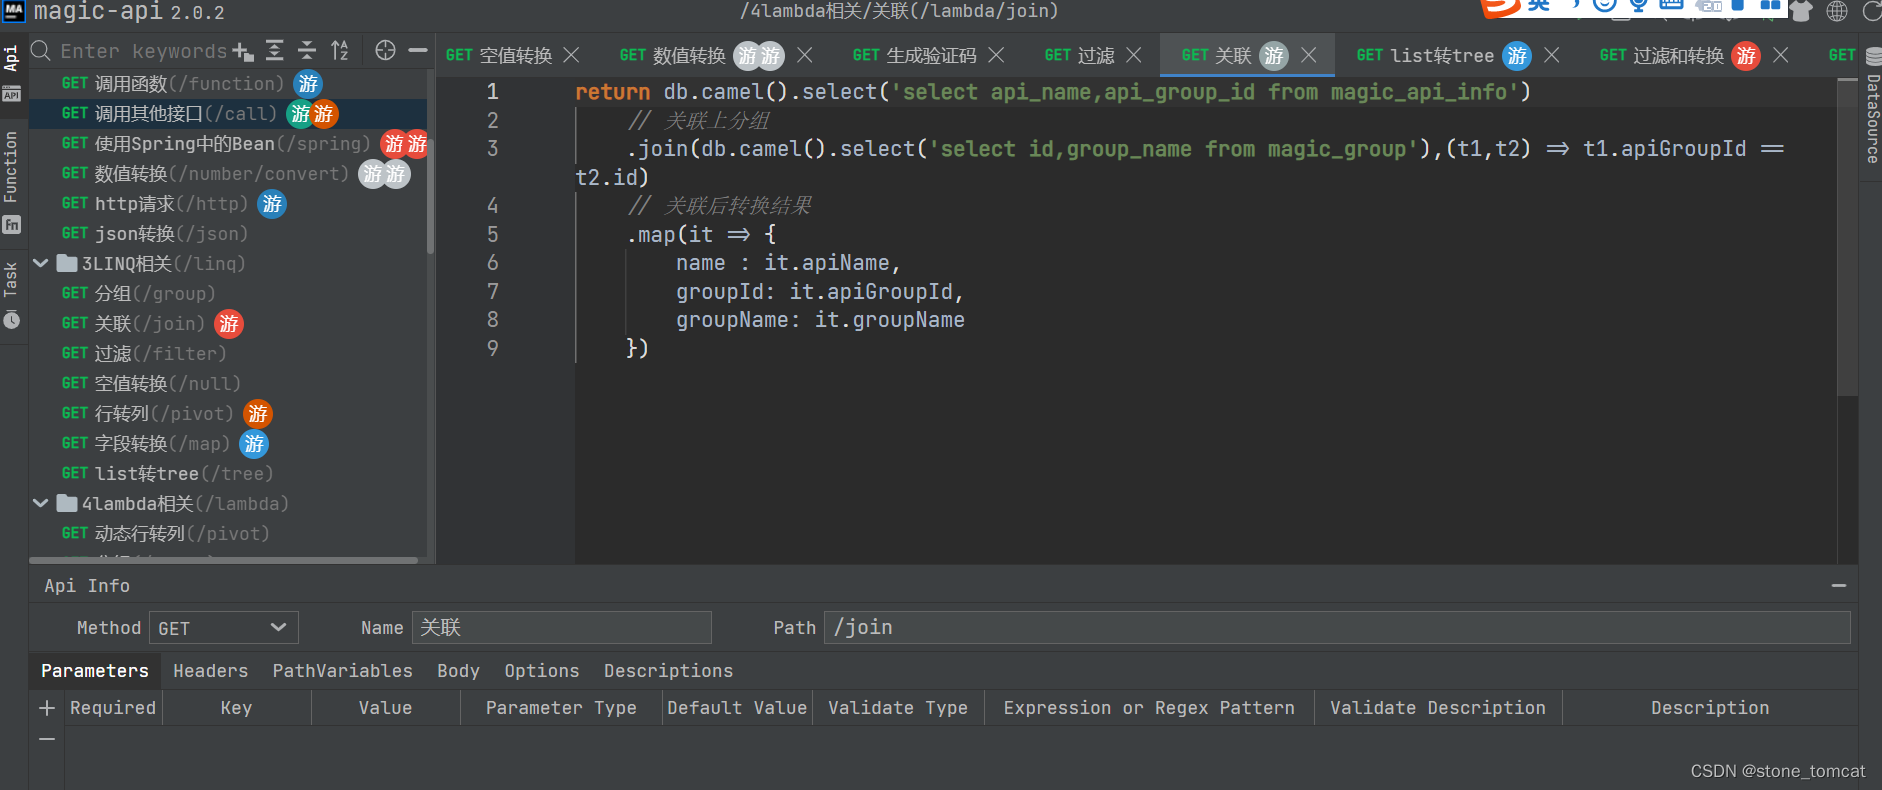Select the PathVariables tab
This screenshot has height=790, width=1882.
[x=343, y=671]
